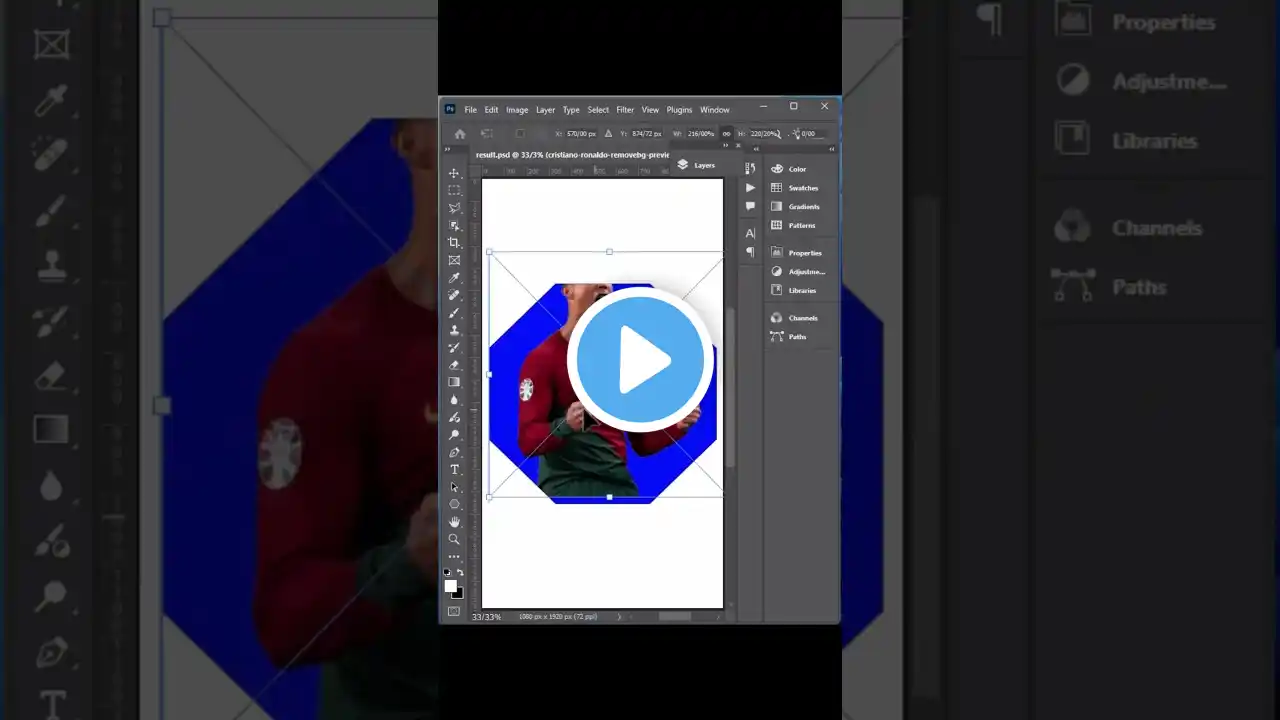Open the Window menu
This screenshot has width=1280, height=720.
[714, 110]
